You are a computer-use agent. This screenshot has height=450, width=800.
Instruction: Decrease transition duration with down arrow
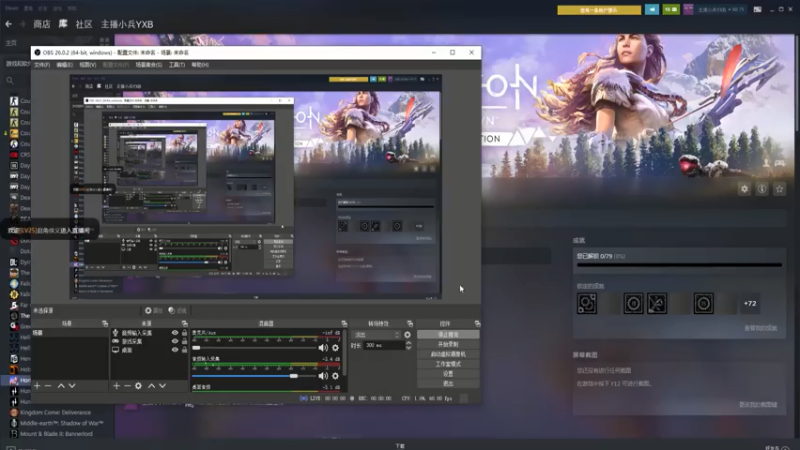click(x=408, y=348)
